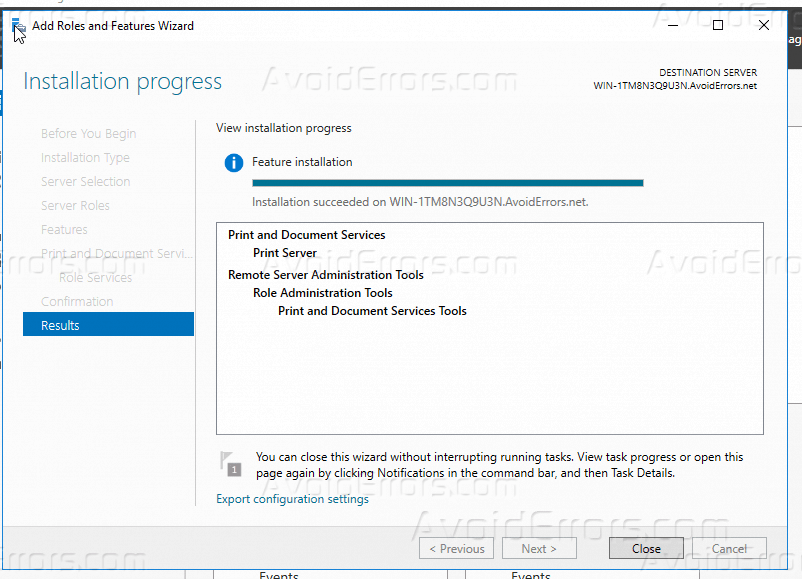Image resolution: width=802 pixels, height=579 pixels.
Task: Select the Features step
Action: (63, 229)
